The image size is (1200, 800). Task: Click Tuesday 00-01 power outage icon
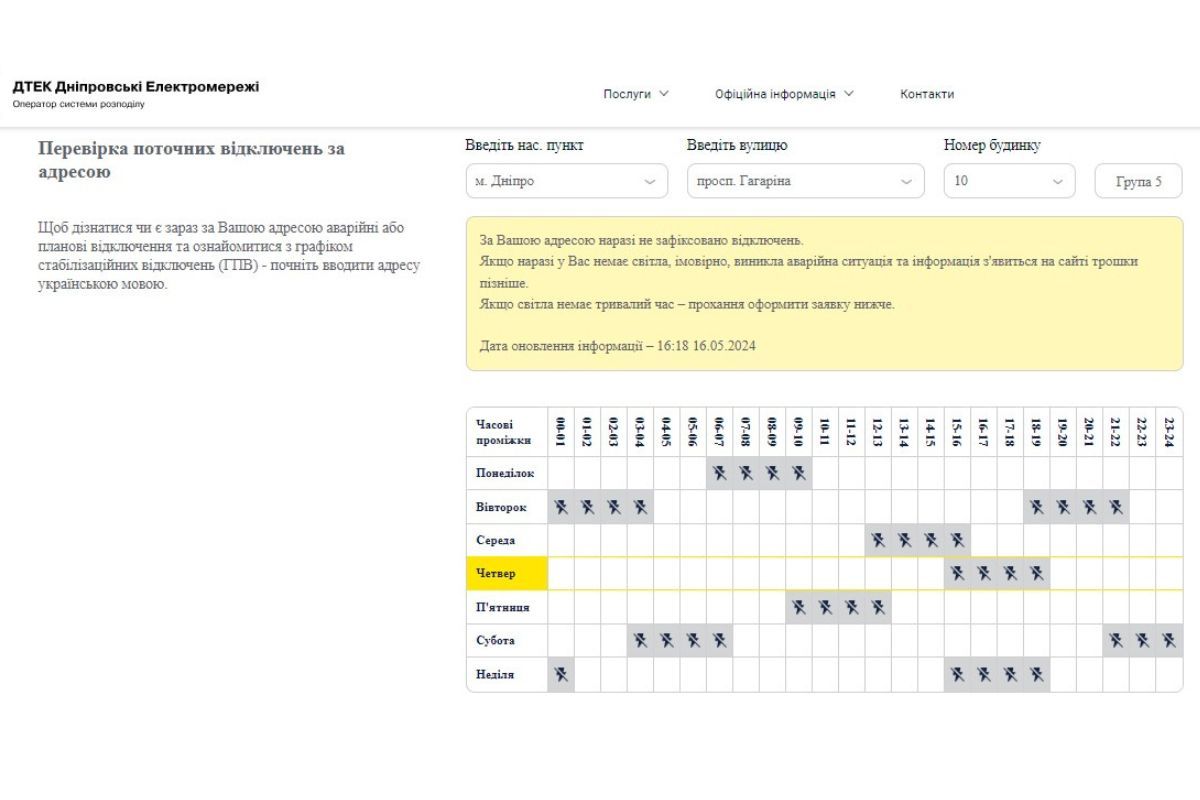coord(561,507)
